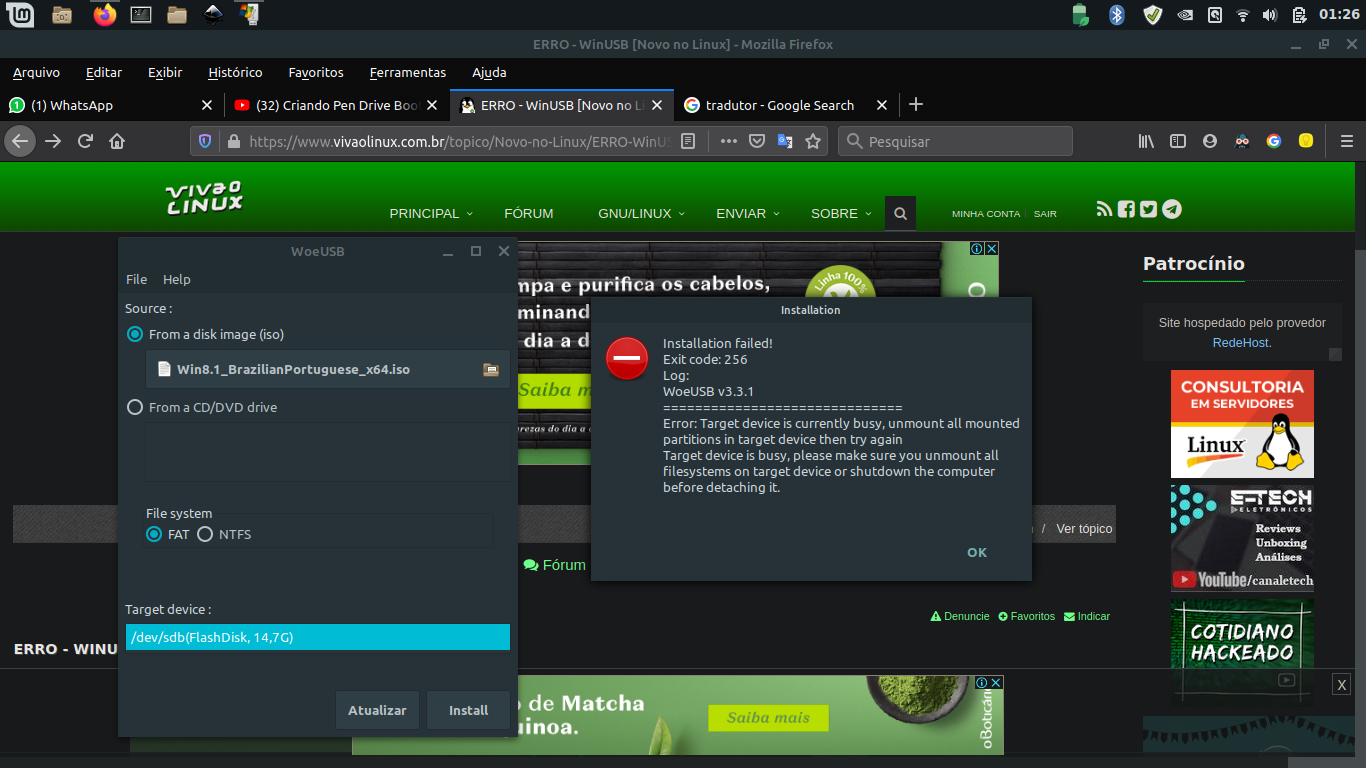This screenshot has height=768, width=1366.
Task: Launch Inkscape from the panel
Action: [213, 15]
